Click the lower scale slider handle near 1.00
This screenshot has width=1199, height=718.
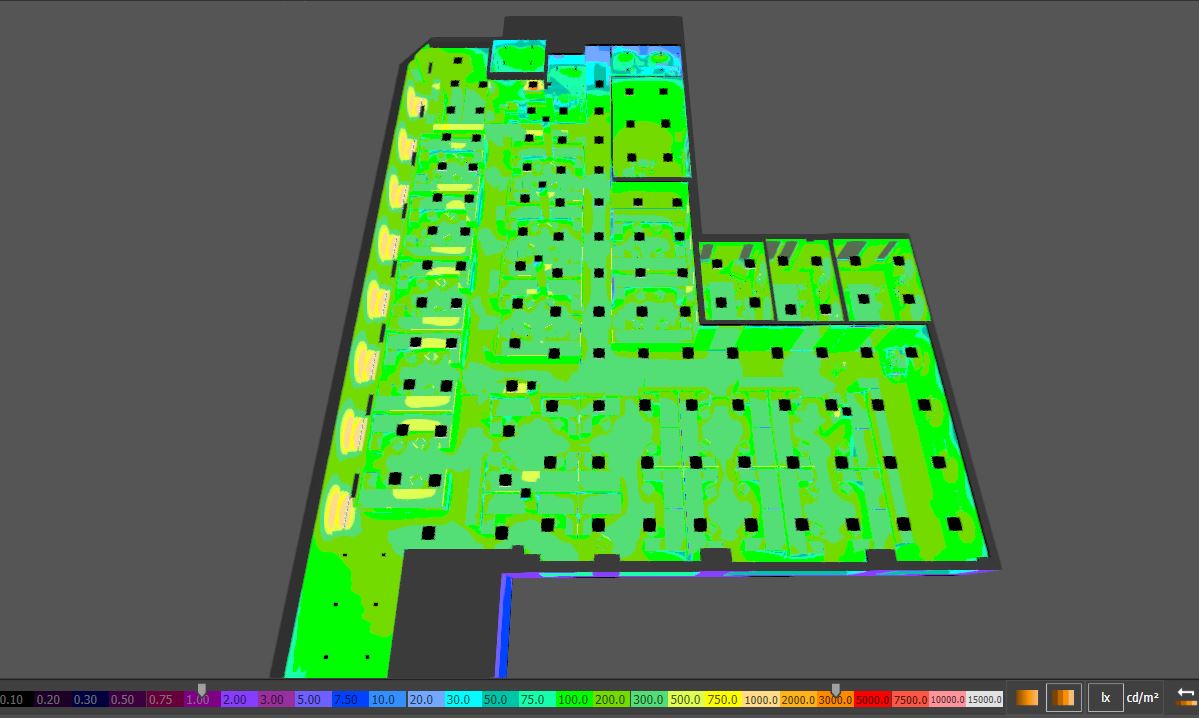[x=202, y=689]
